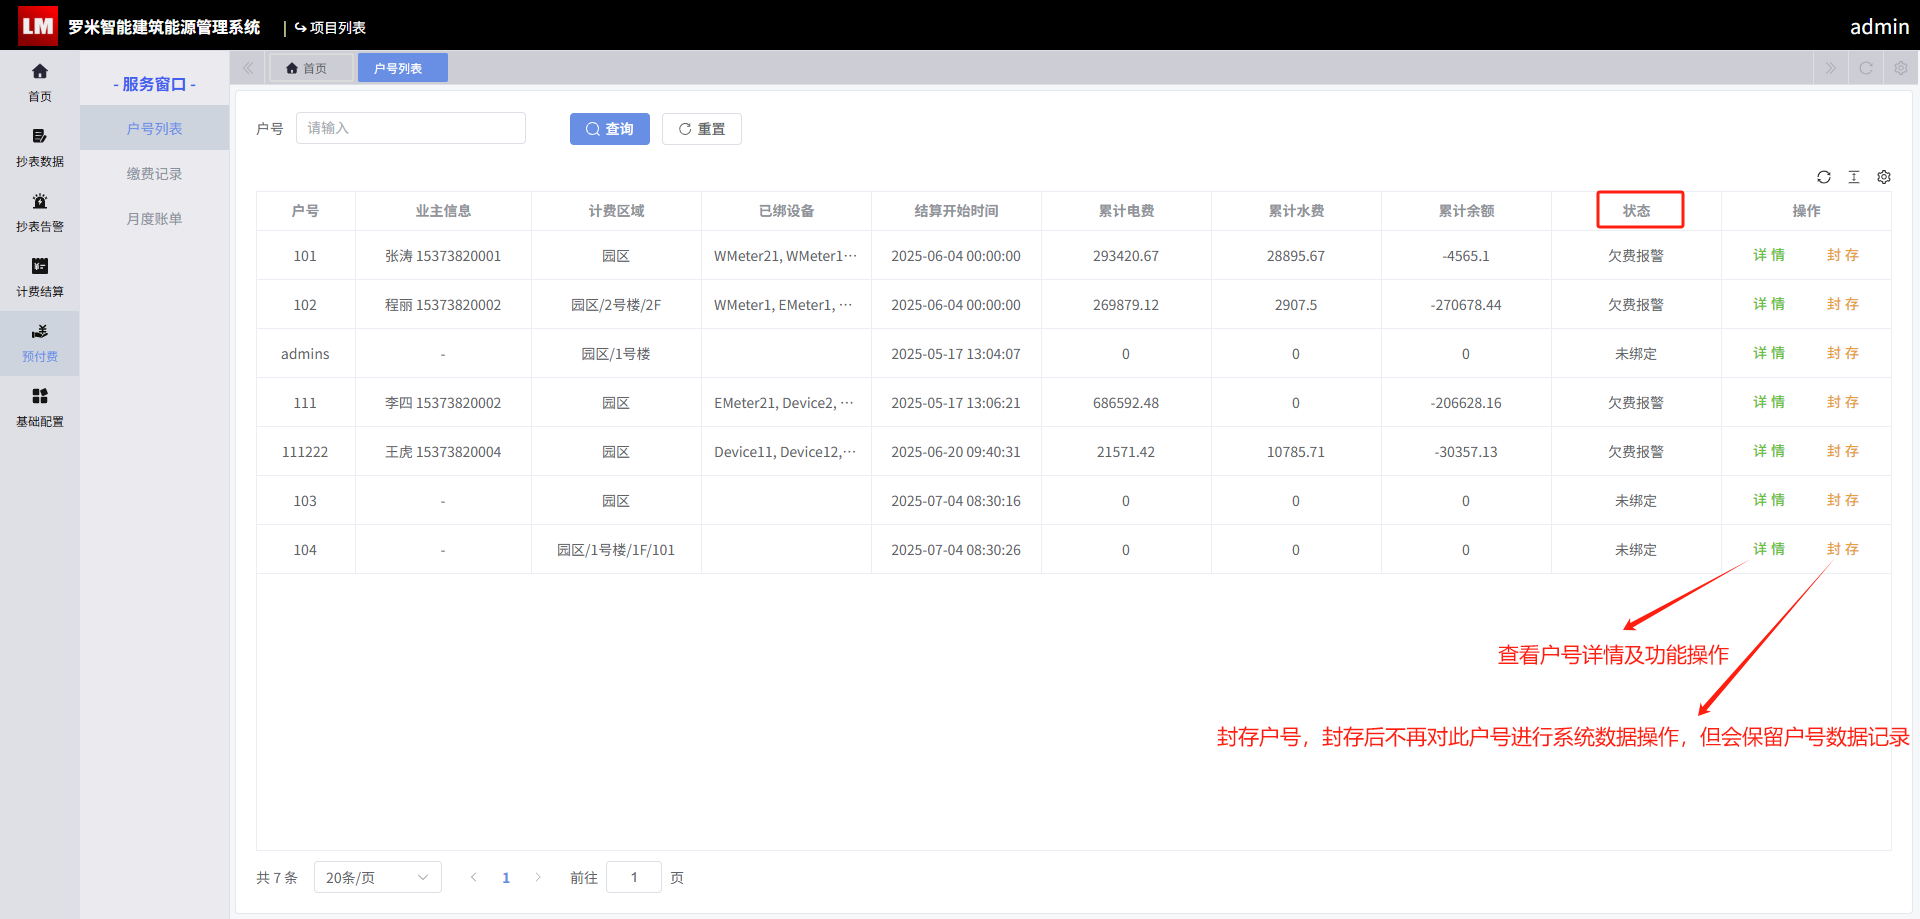The height and width of the screenshot is (919, 1920).
Task: Click the 累计余额 column header
Action: point(1466,211)
